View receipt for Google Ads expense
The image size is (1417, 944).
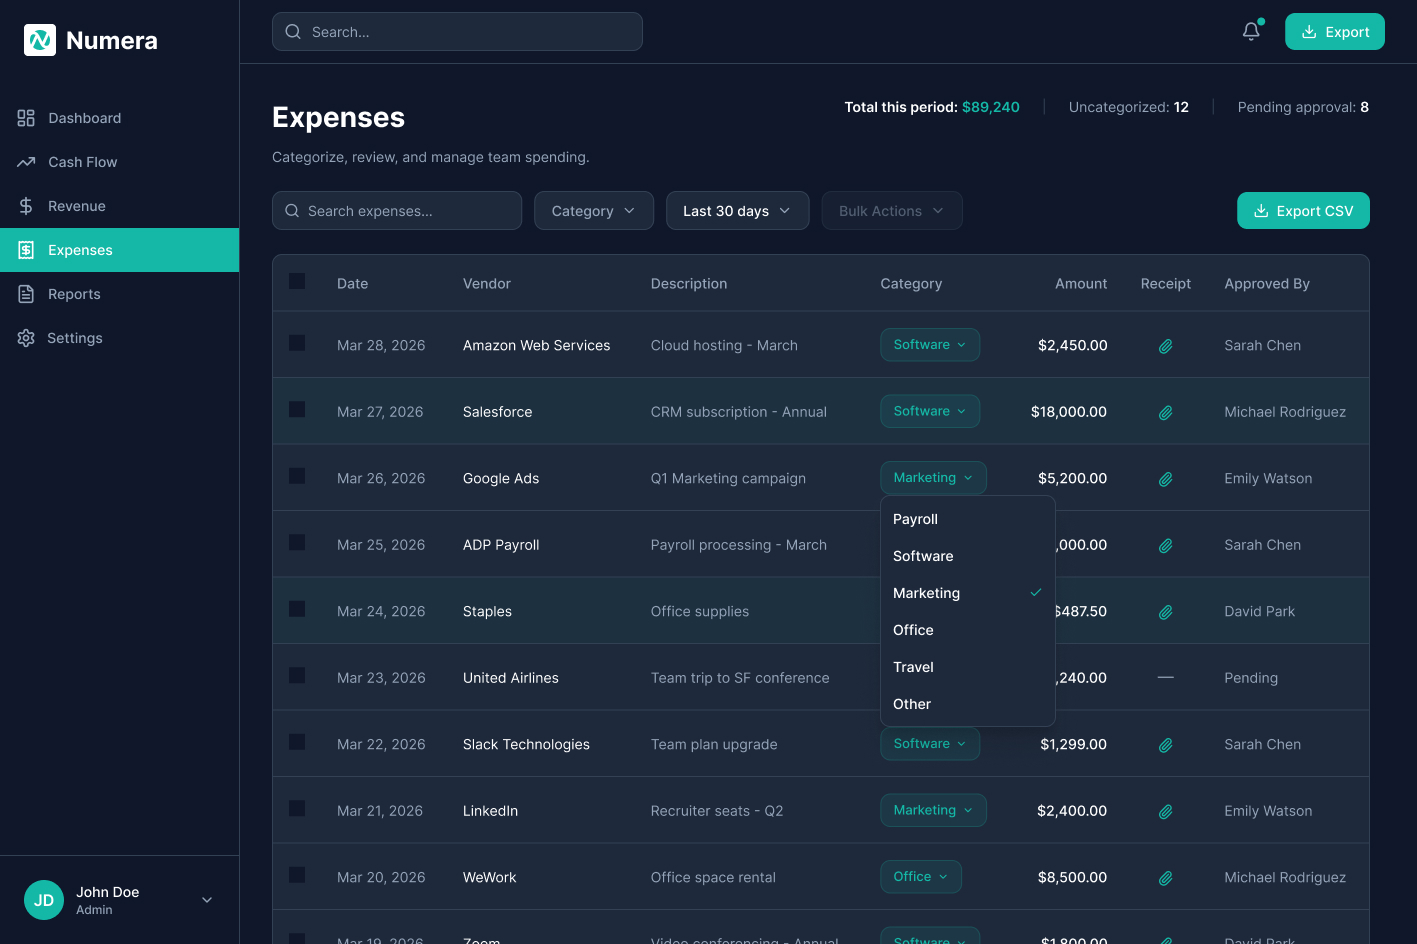point(1165,479)
